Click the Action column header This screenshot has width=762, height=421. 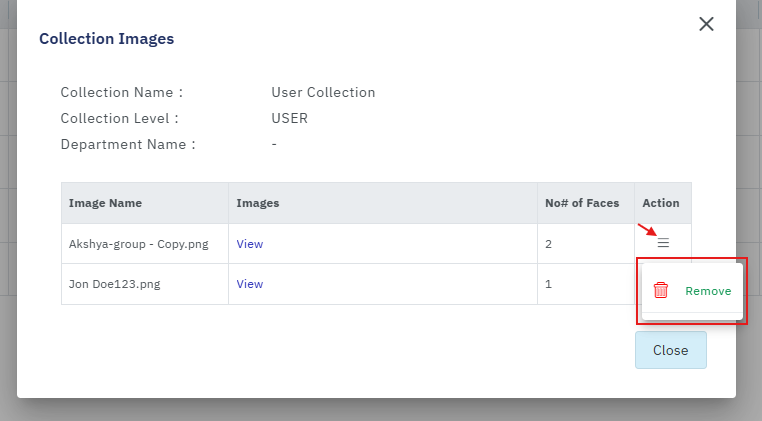click(661, 203)
